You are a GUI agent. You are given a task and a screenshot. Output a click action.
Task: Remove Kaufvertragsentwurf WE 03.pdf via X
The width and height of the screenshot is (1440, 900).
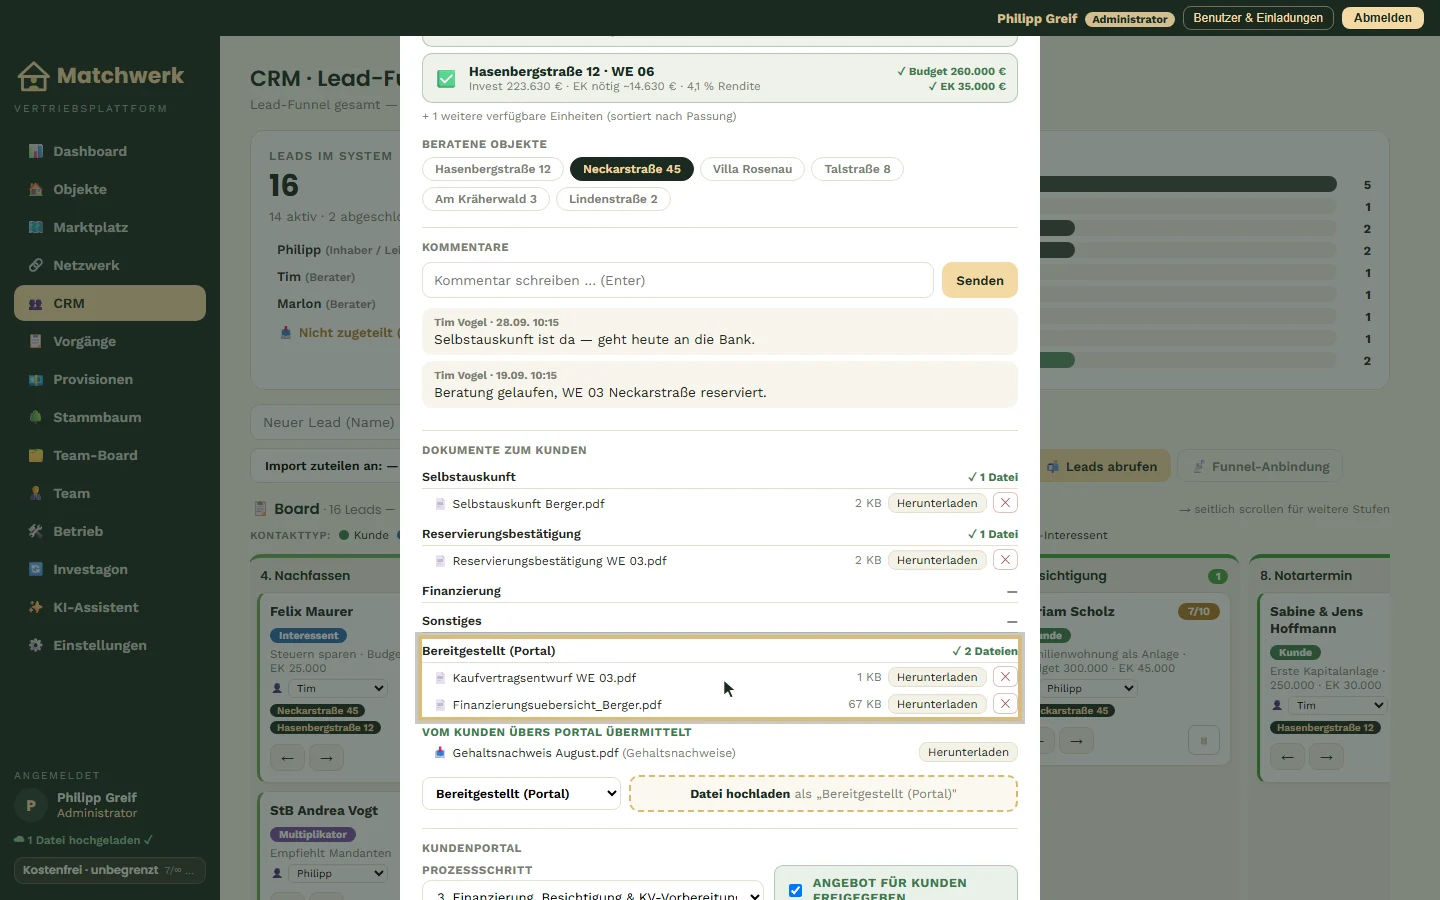(1005, 677)
